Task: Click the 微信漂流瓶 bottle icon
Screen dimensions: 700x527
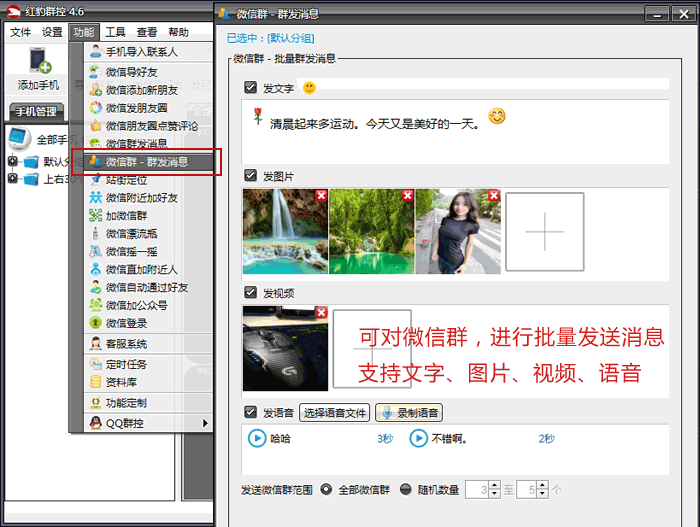Action: [x=95, y=233]
